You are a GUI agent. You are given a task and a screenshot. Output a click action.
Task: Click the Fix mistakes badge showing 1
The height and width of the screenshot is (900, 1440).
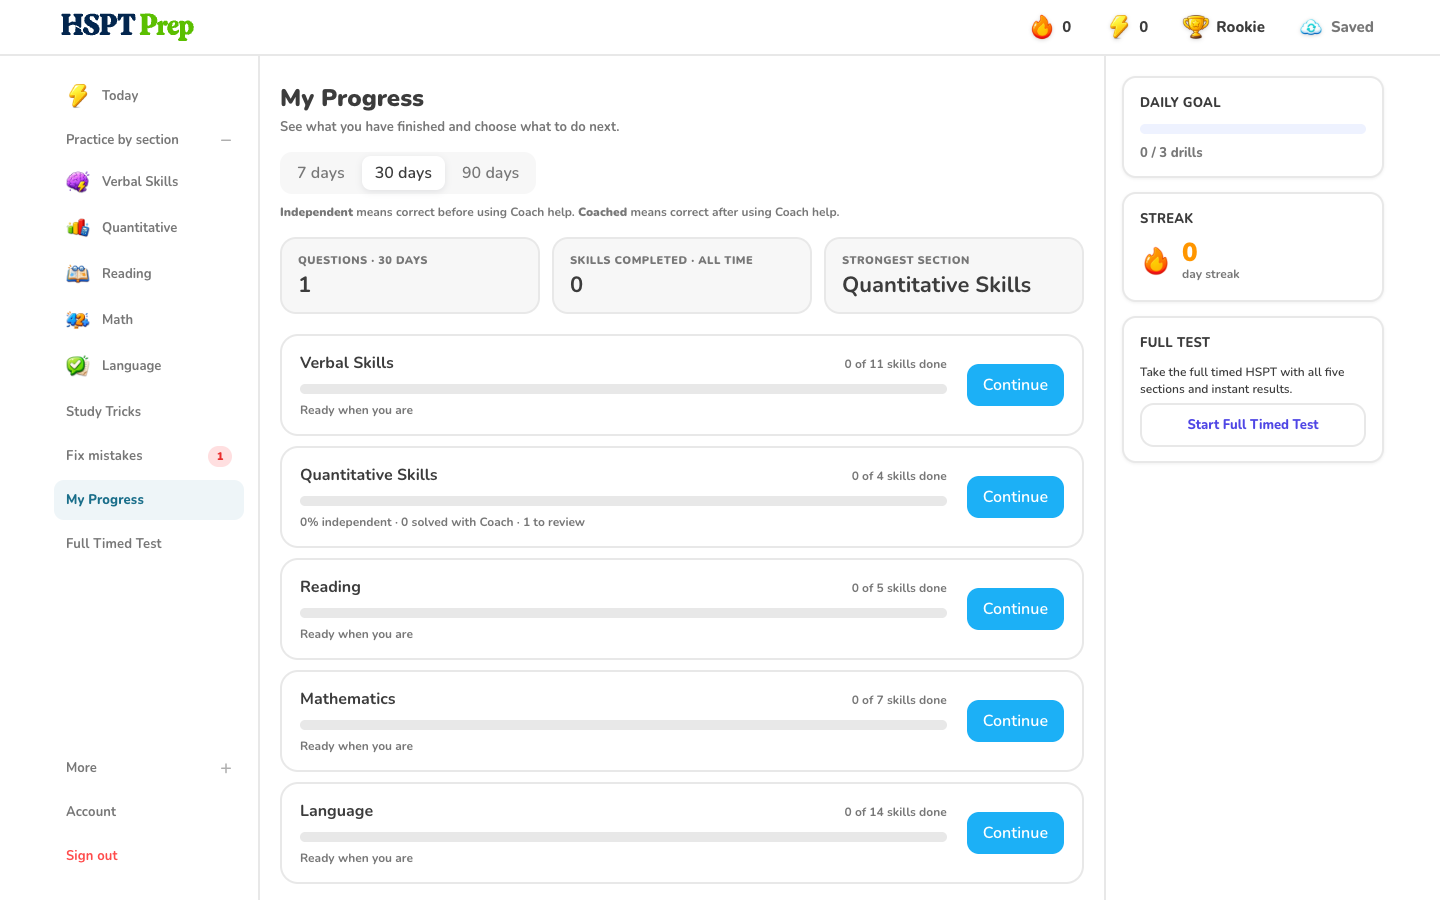pyautogui.click(x=220, y=456)
